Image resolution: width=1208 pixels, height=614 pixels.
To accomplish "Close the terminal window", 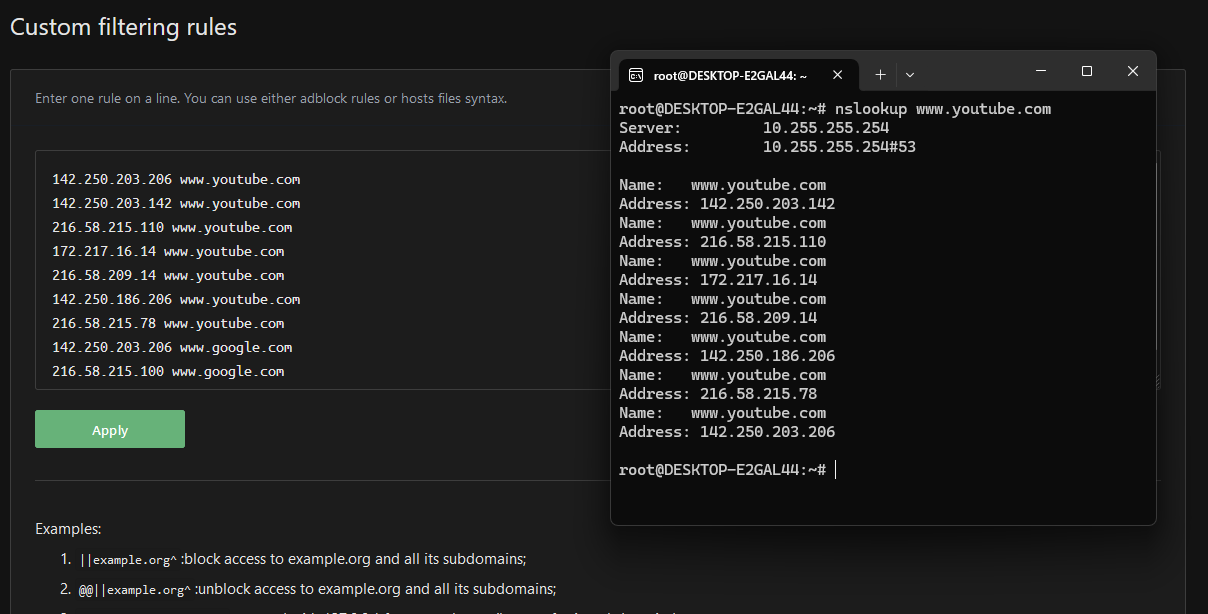I will coord(1133,71).
